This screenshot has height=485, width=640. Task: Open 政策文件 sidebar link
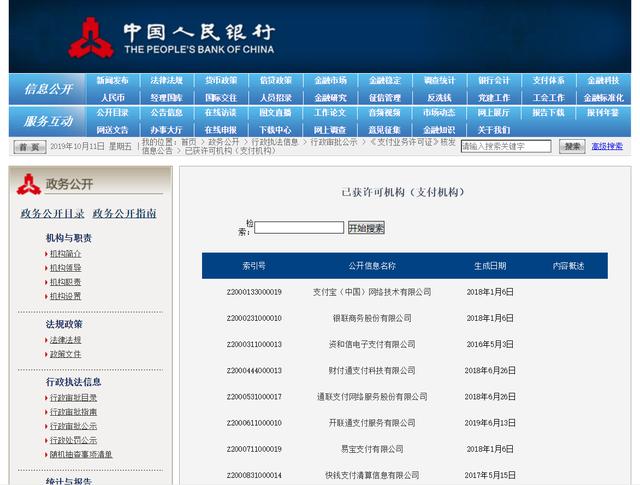65,354
